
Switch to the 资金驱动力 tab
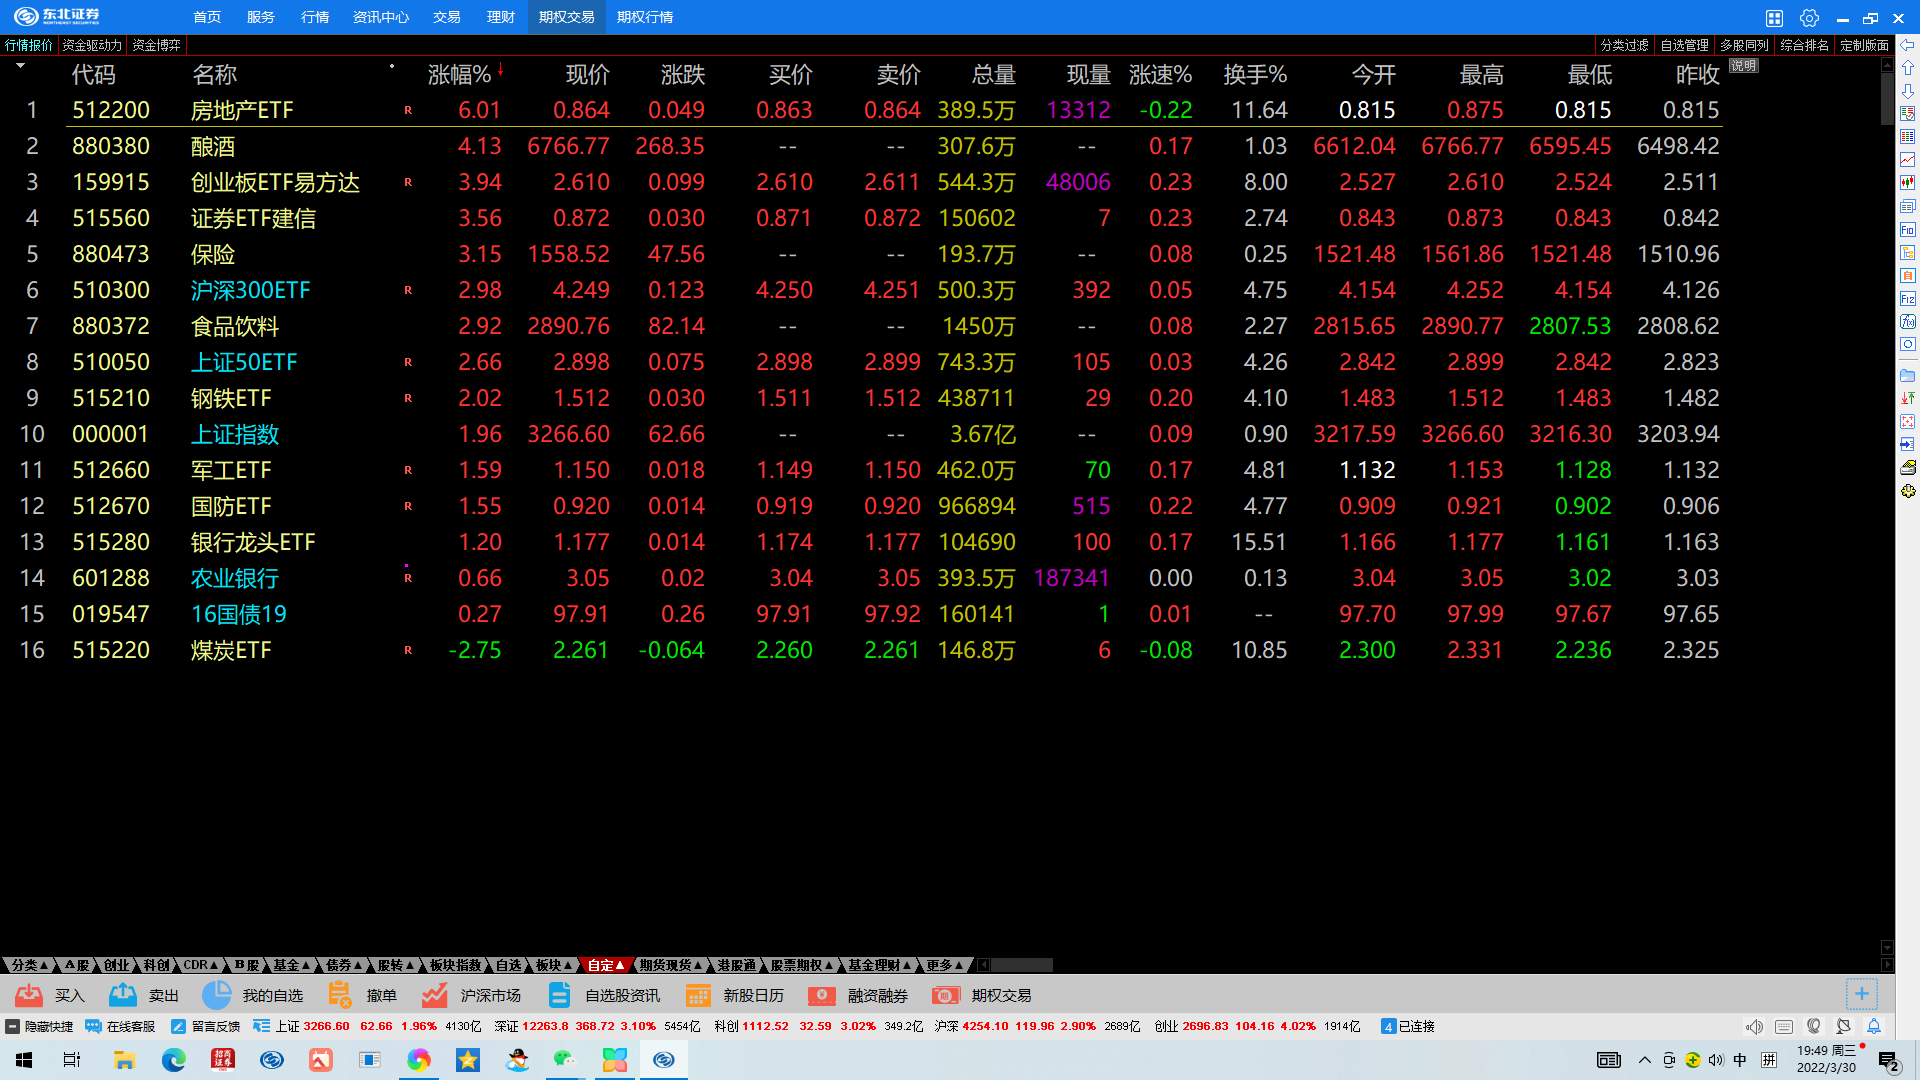coord(92,45)
